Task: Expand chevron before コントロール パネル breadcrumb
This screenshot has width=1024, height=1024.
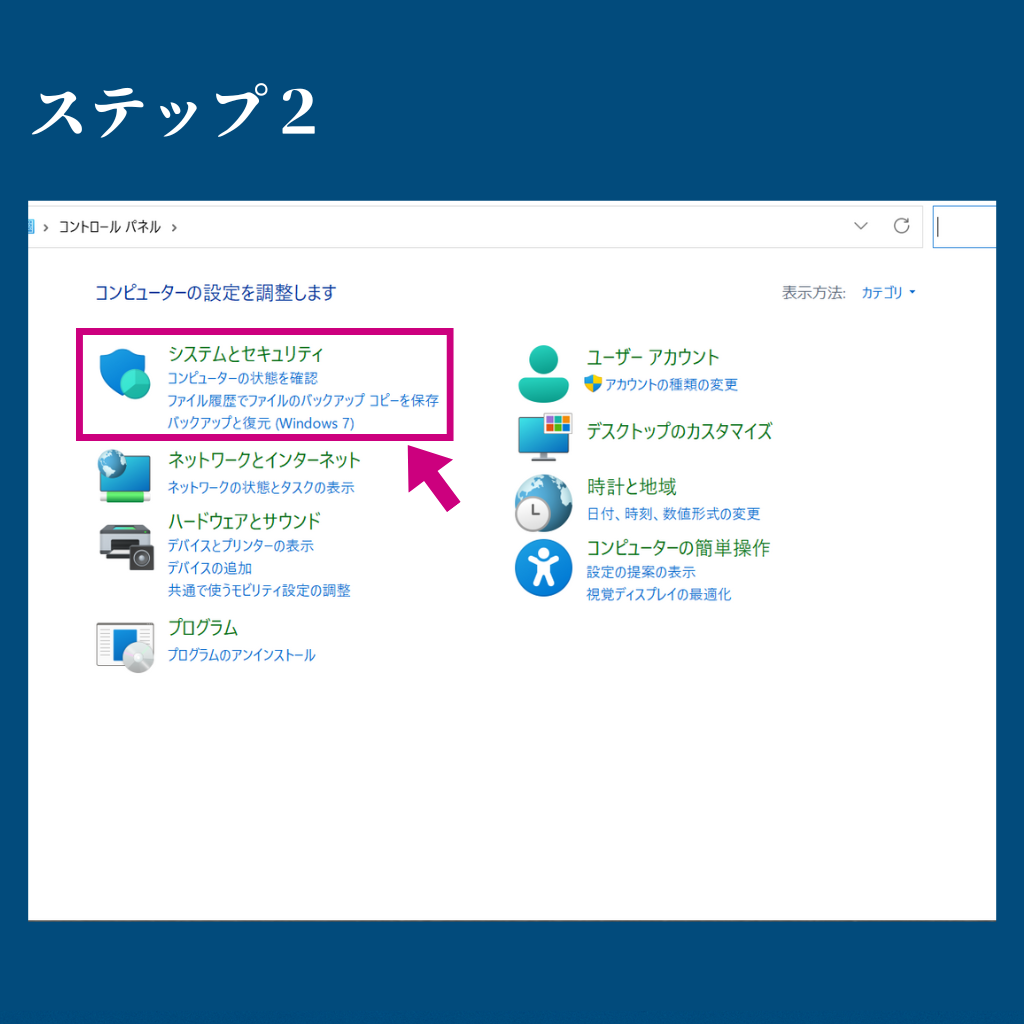Action: coord(46,227)
